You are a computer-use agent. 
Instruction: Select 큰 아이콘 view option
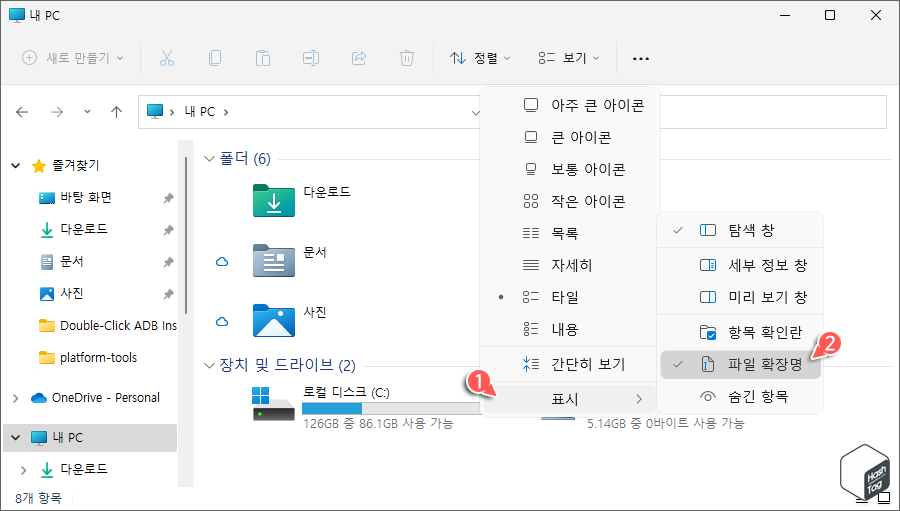[x=570, y=137]
